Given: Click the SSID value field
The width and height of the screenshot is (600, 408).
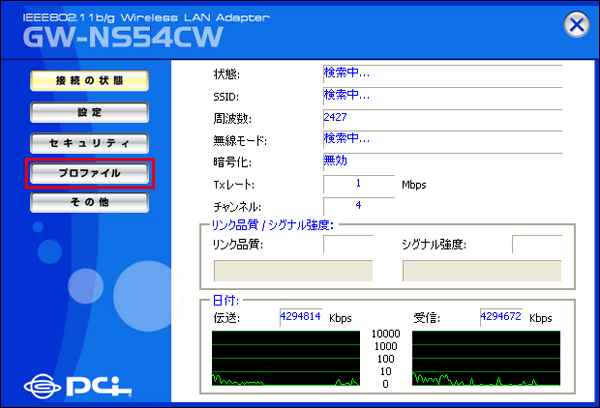Looking at the screenshot, I should coord(442,95).
